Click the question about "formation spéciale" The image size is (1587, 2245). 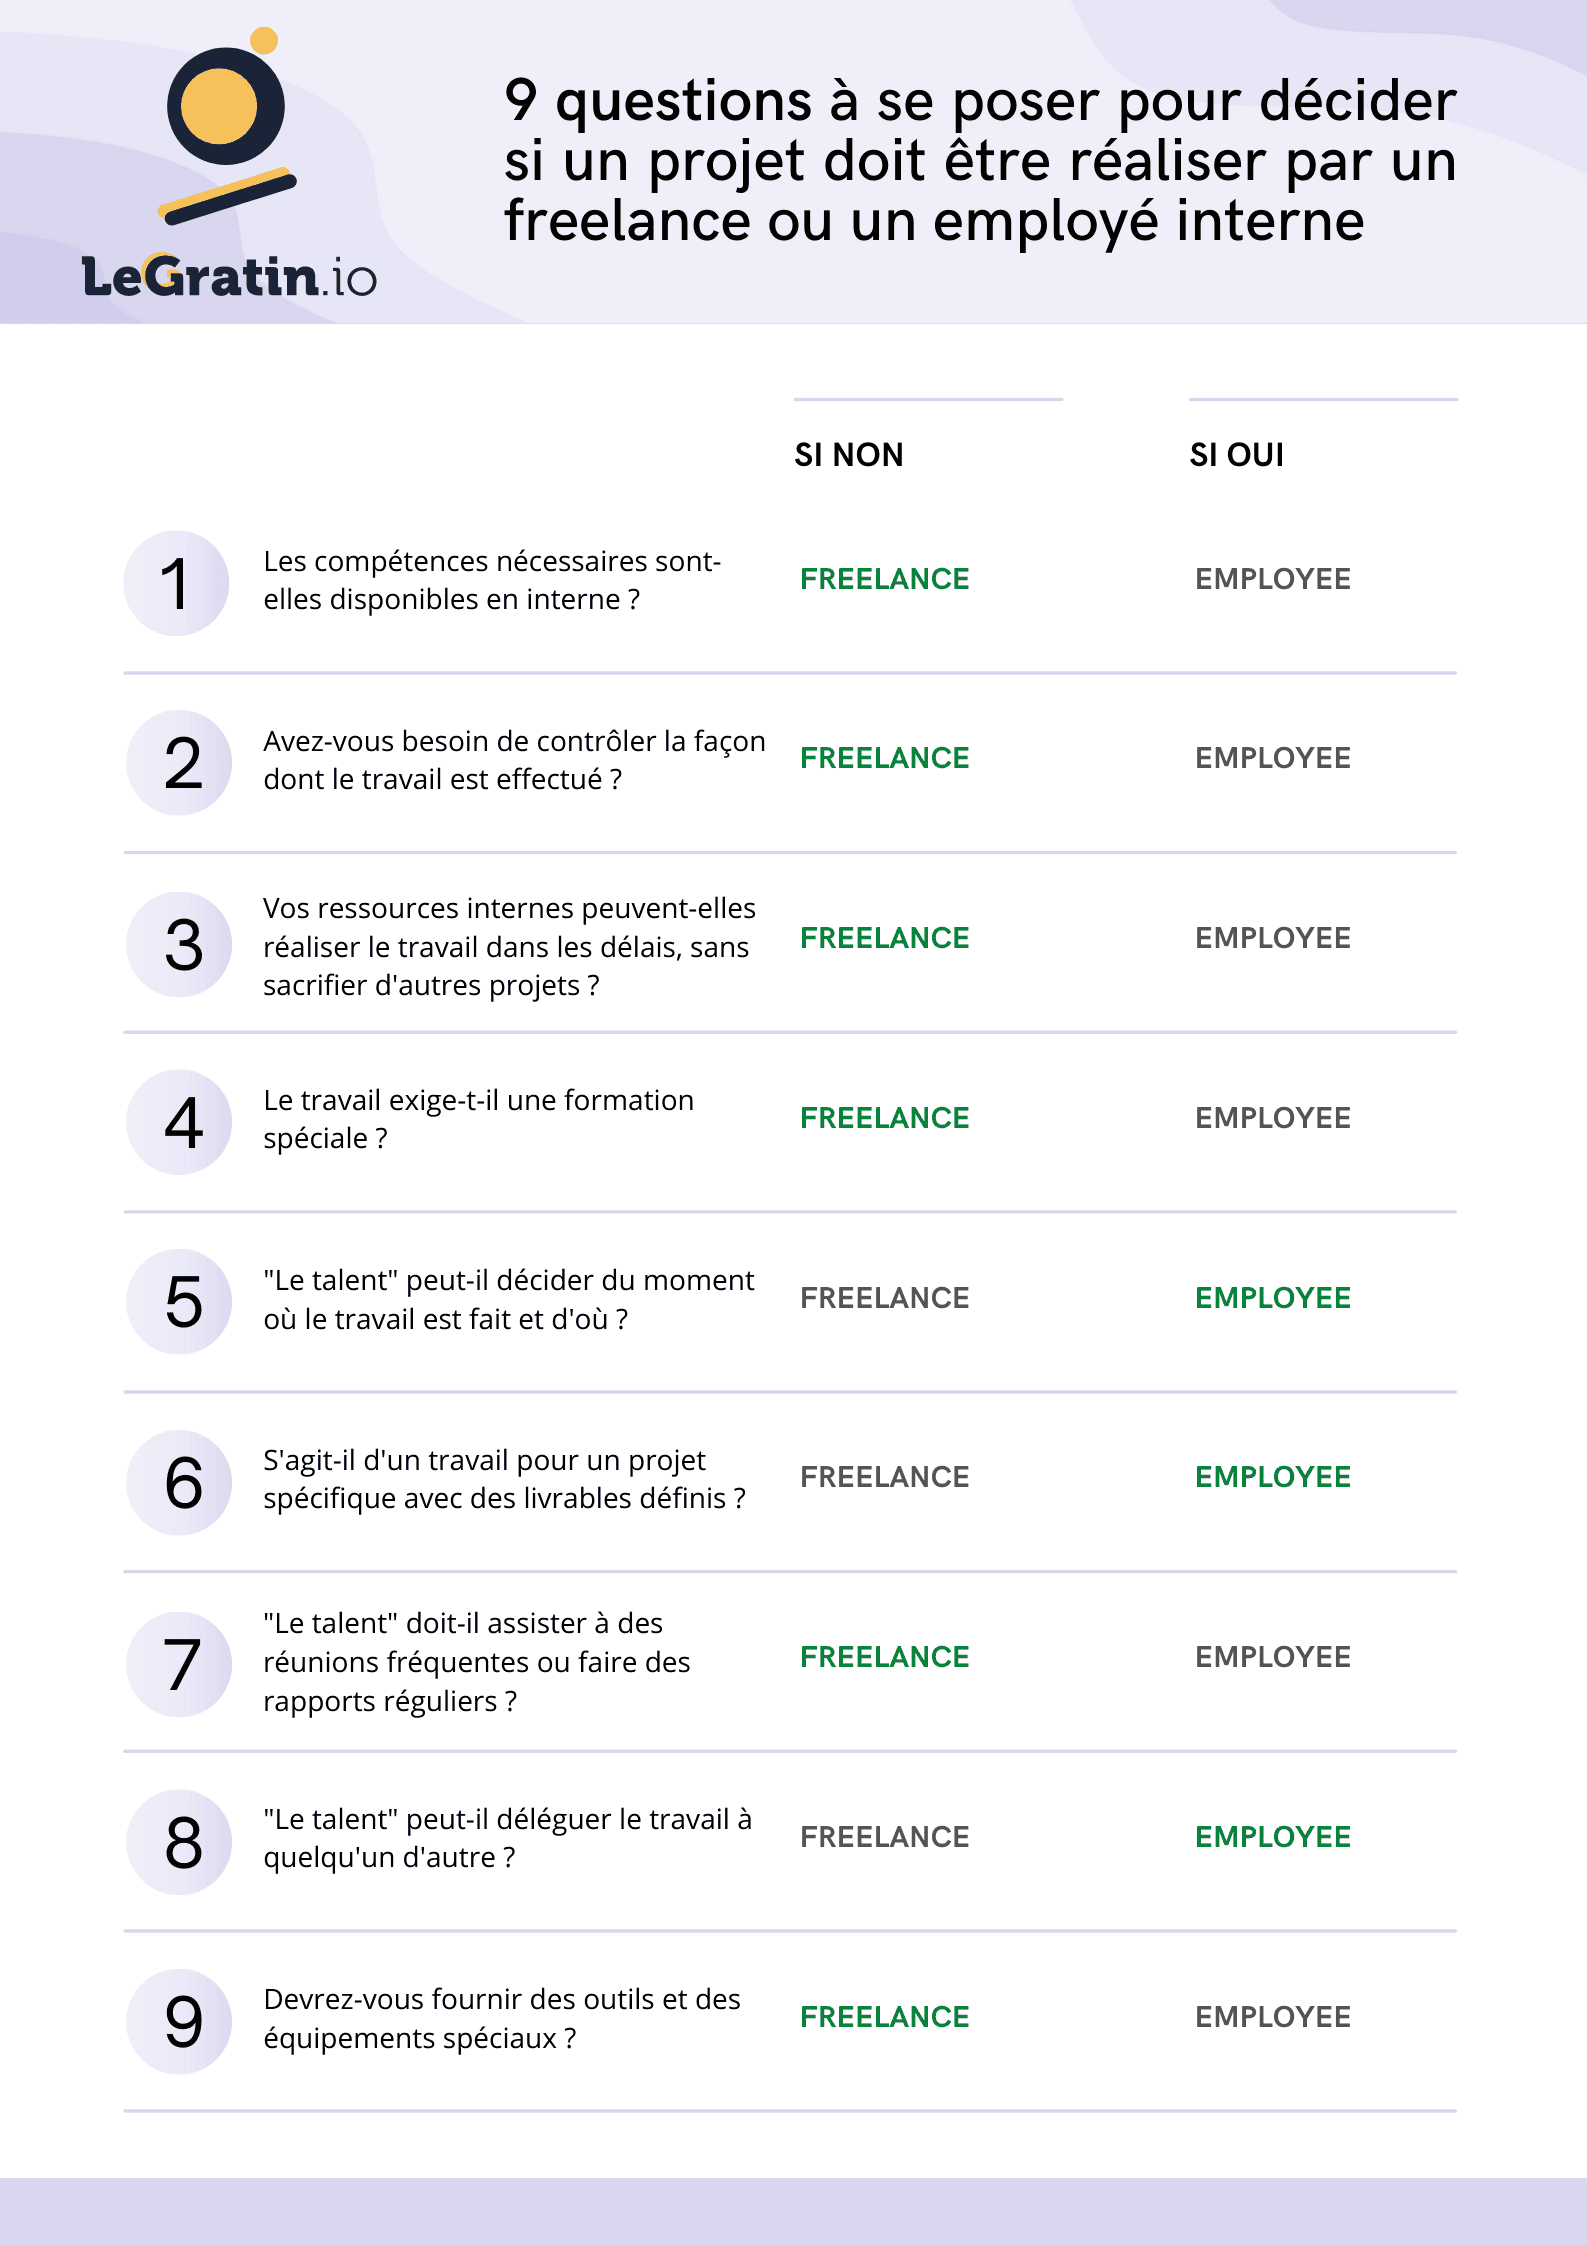pos(478,1119)
